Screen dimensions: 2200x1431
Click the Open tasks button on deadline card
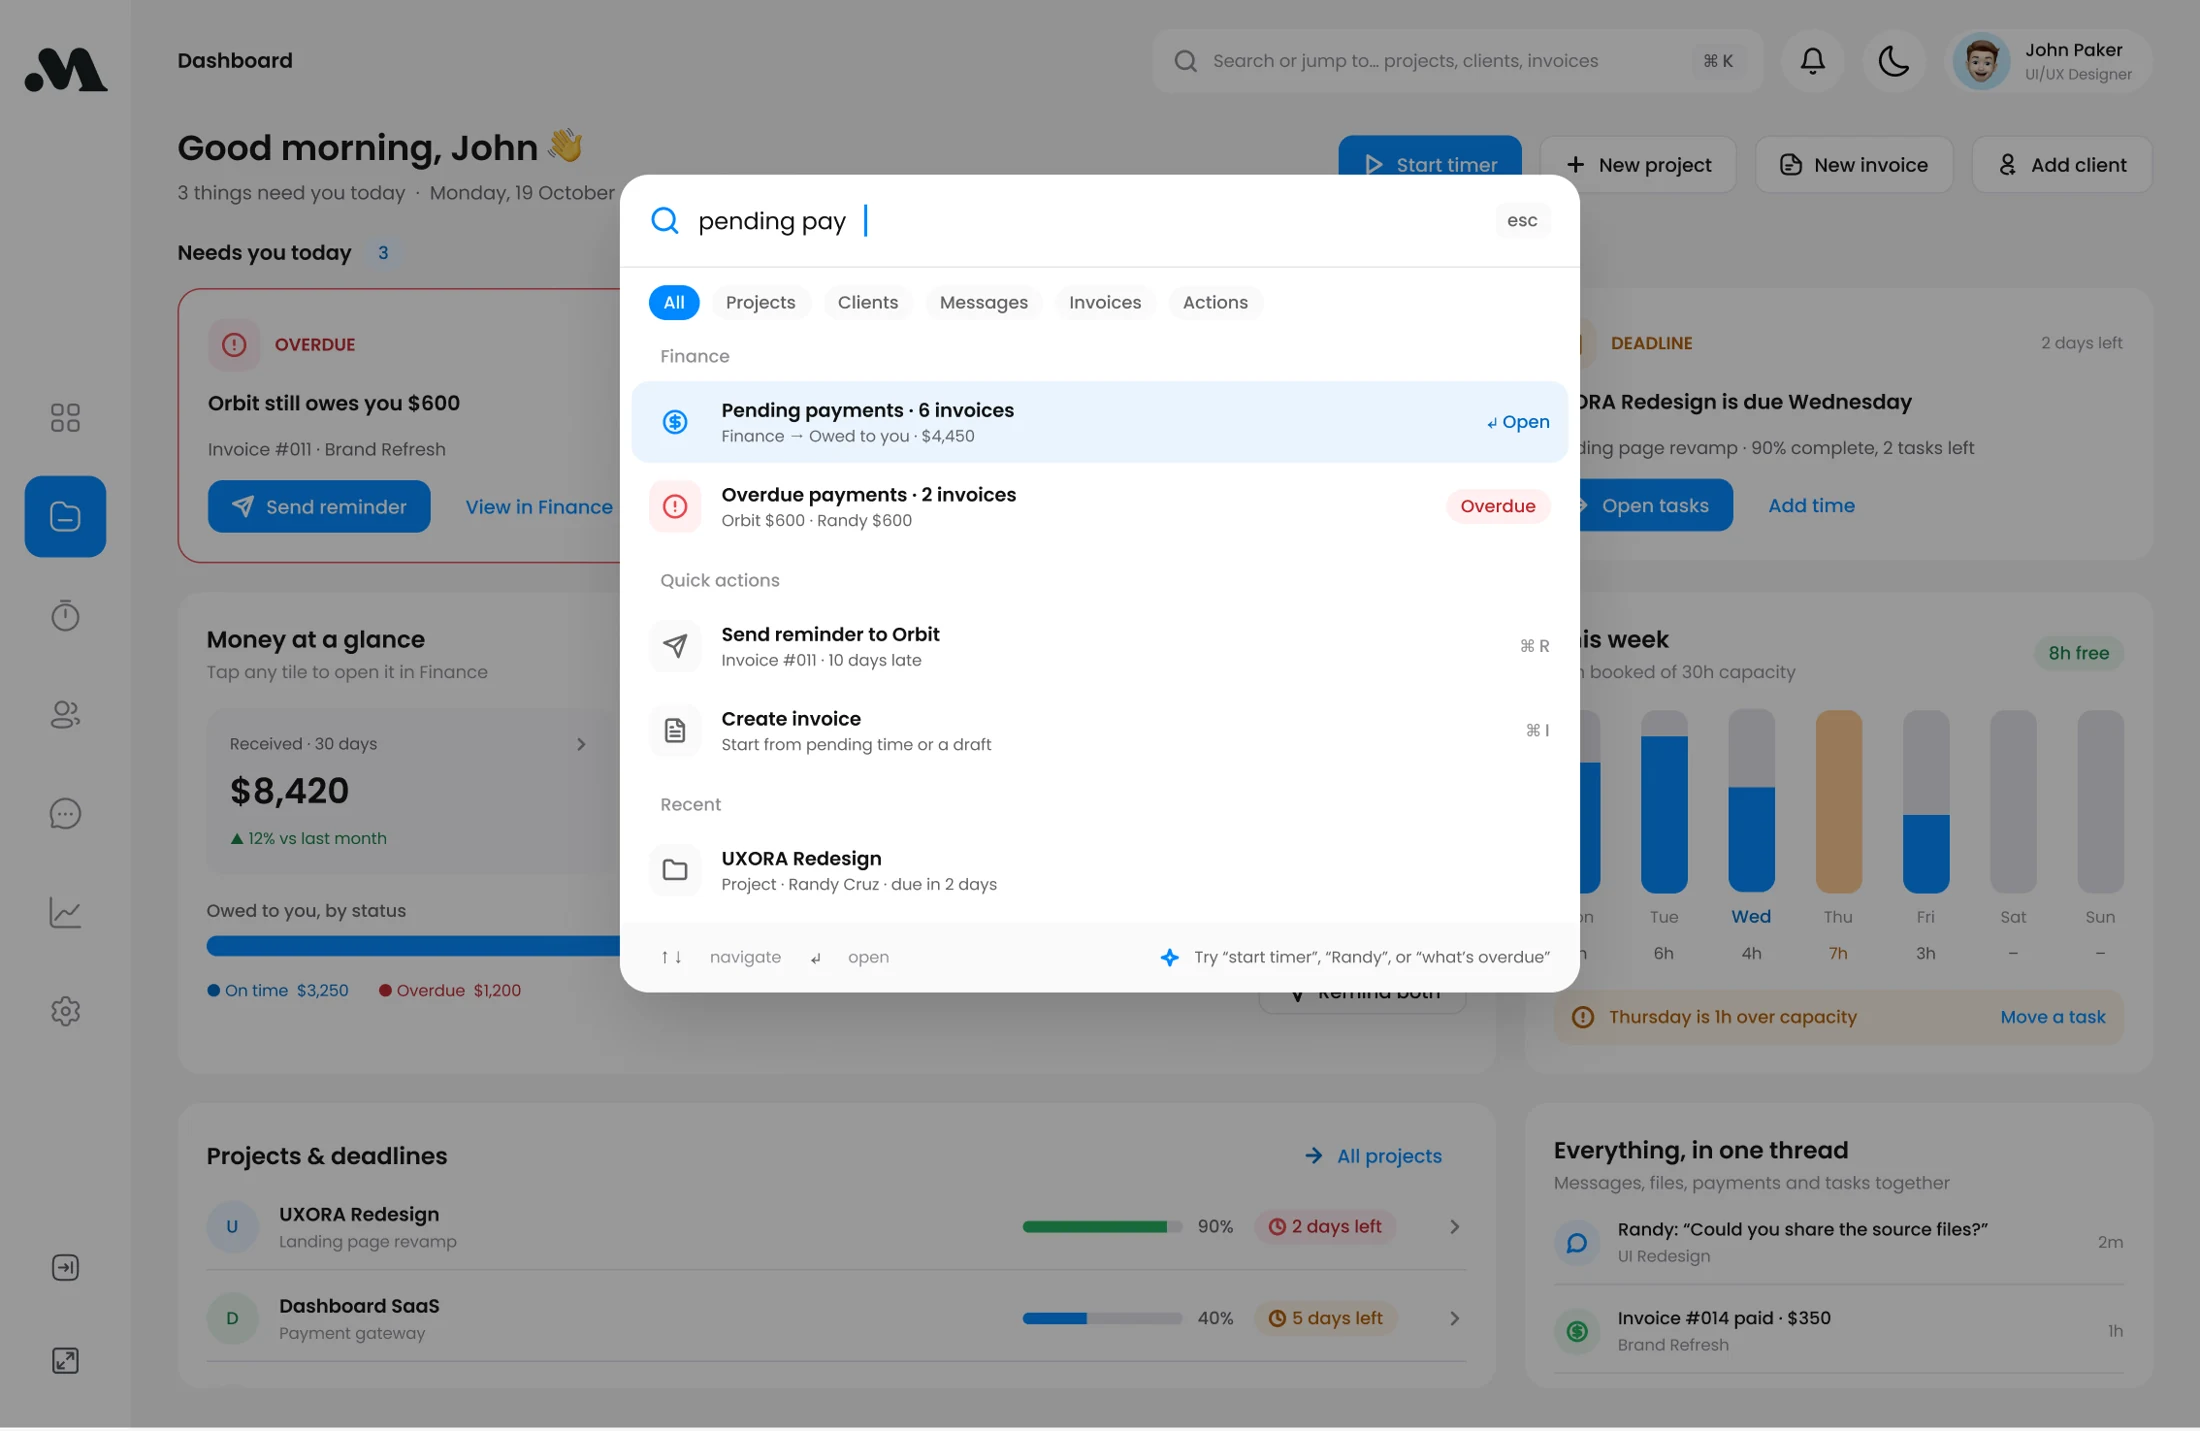tap(1655, 506)
